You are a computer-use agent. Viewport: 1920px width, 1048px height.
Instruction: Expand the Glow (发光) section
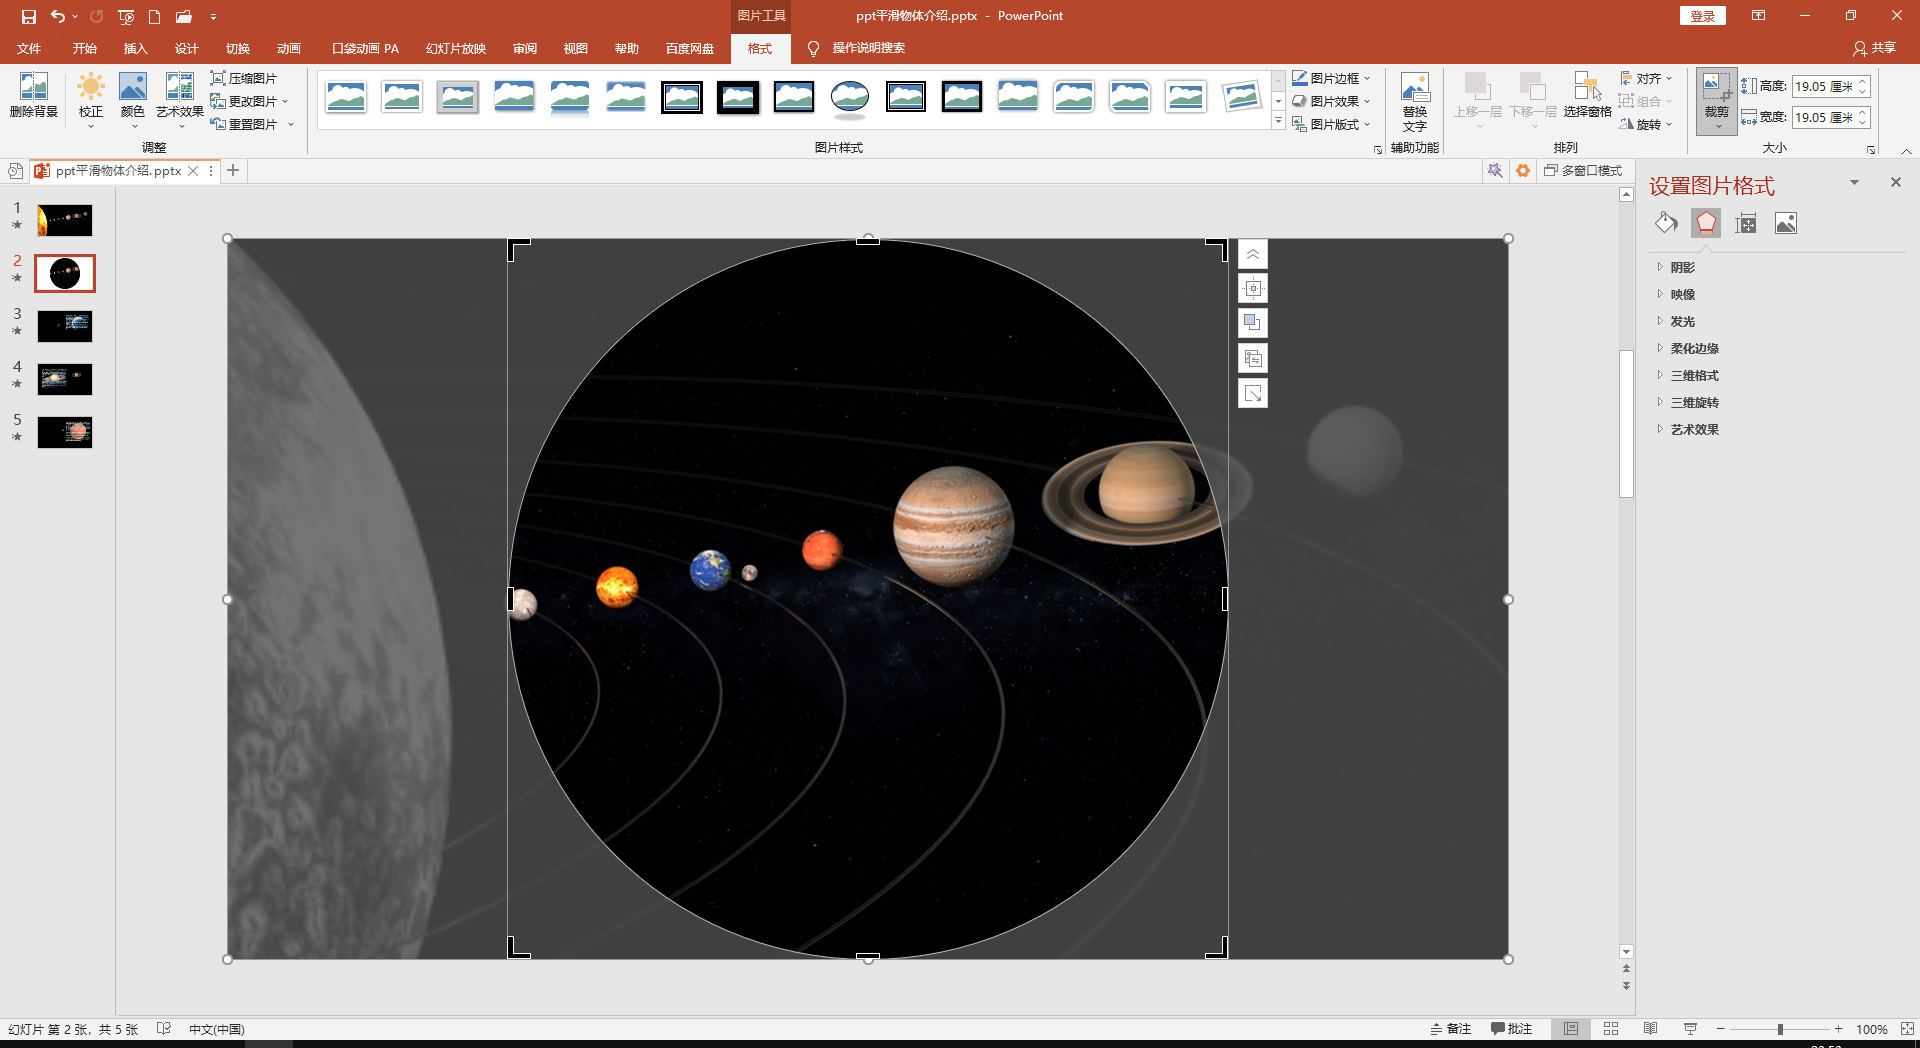pyautogui.click(x=1683, y=321)
